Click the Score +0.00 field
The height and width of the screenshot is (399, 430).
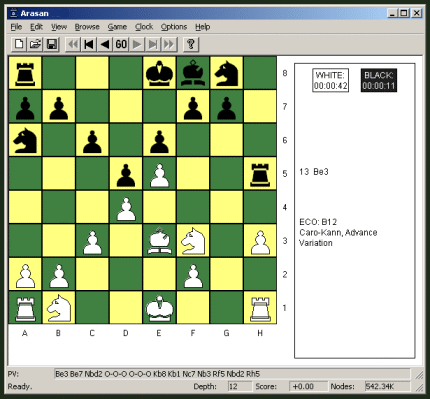tap(308, 387)
